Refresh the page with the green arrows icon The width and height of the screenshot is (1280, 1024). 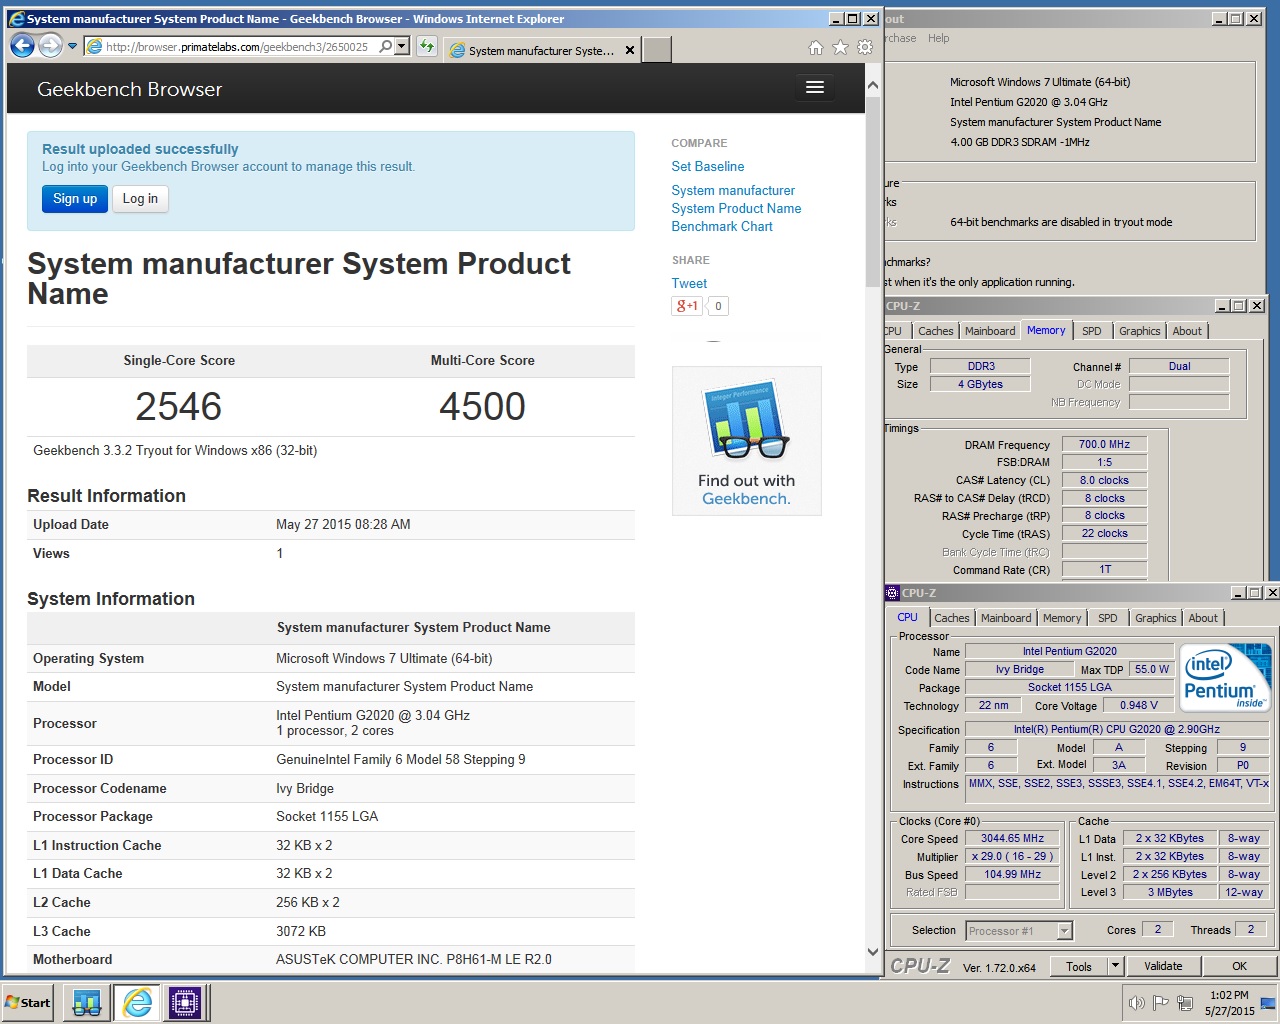pyautogui.click(x=427, y=46)
